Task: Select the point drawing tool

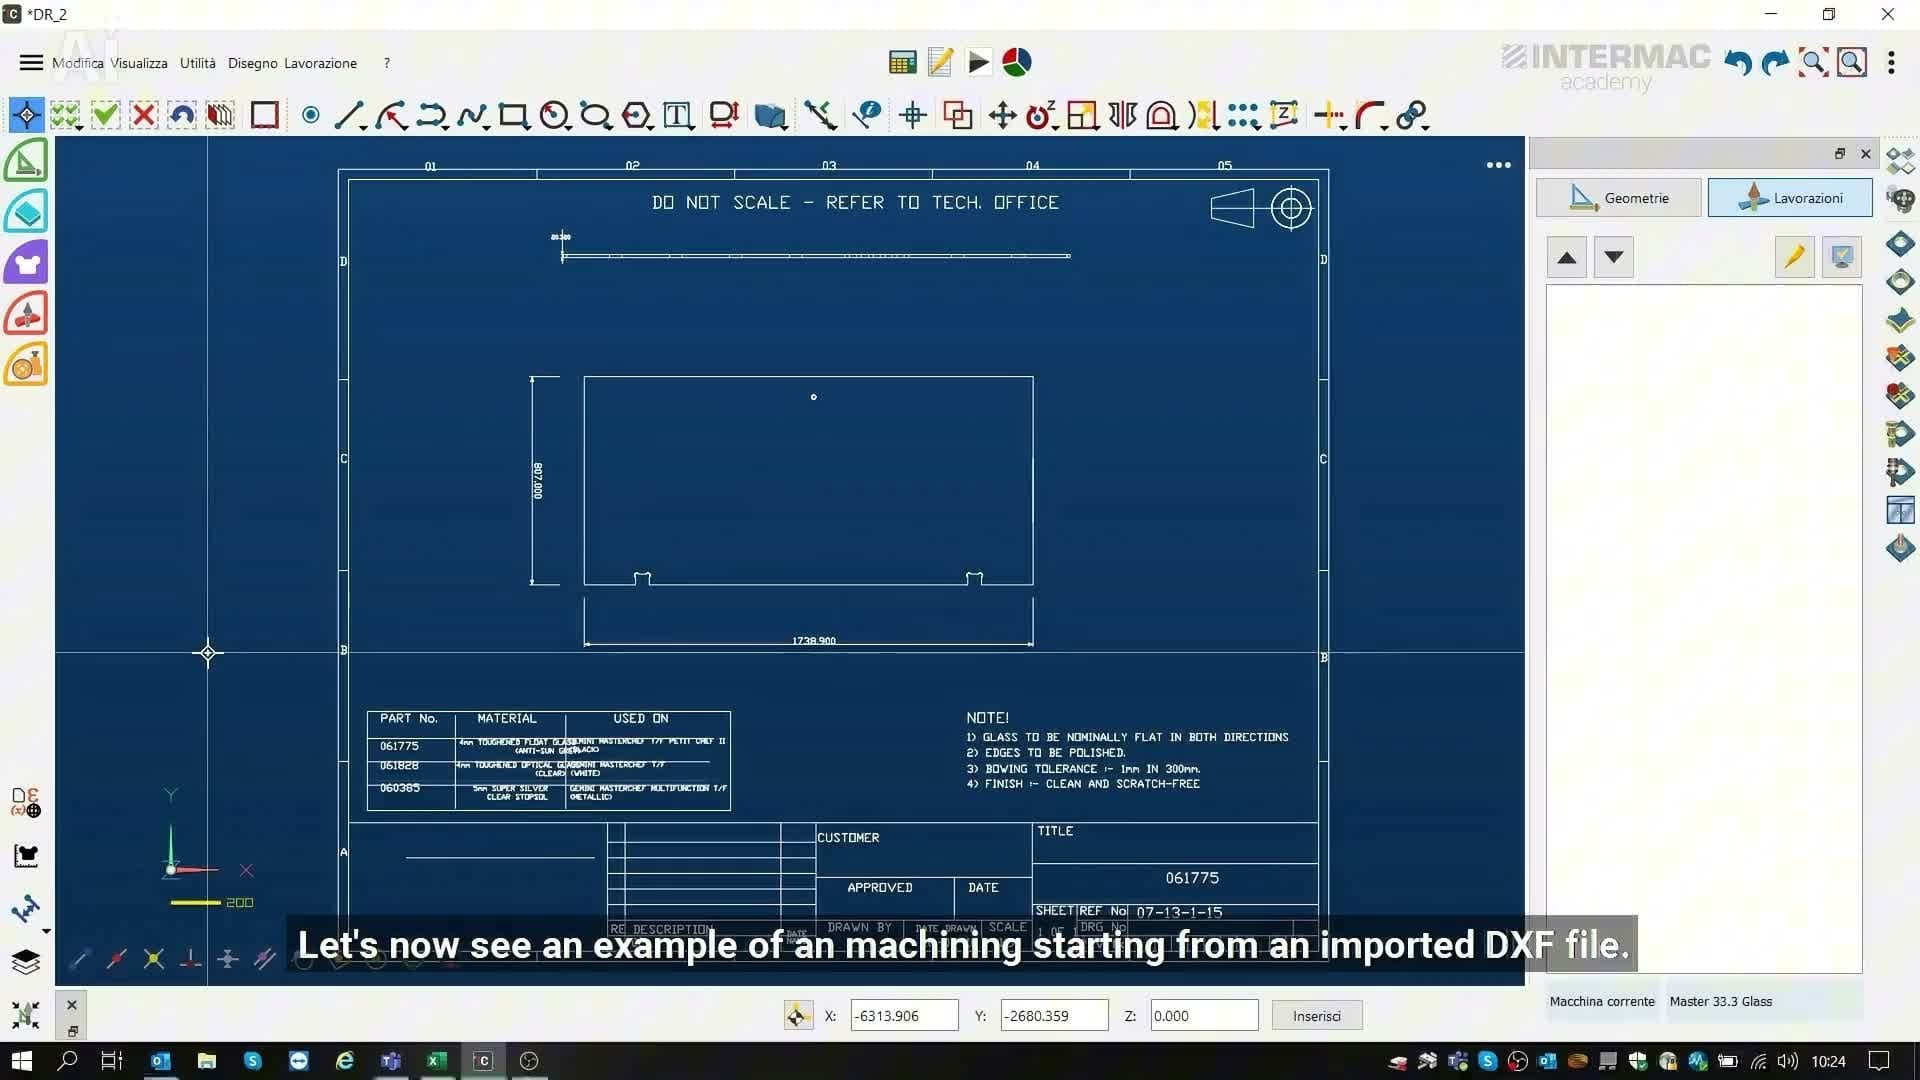Action: [311, 115]
